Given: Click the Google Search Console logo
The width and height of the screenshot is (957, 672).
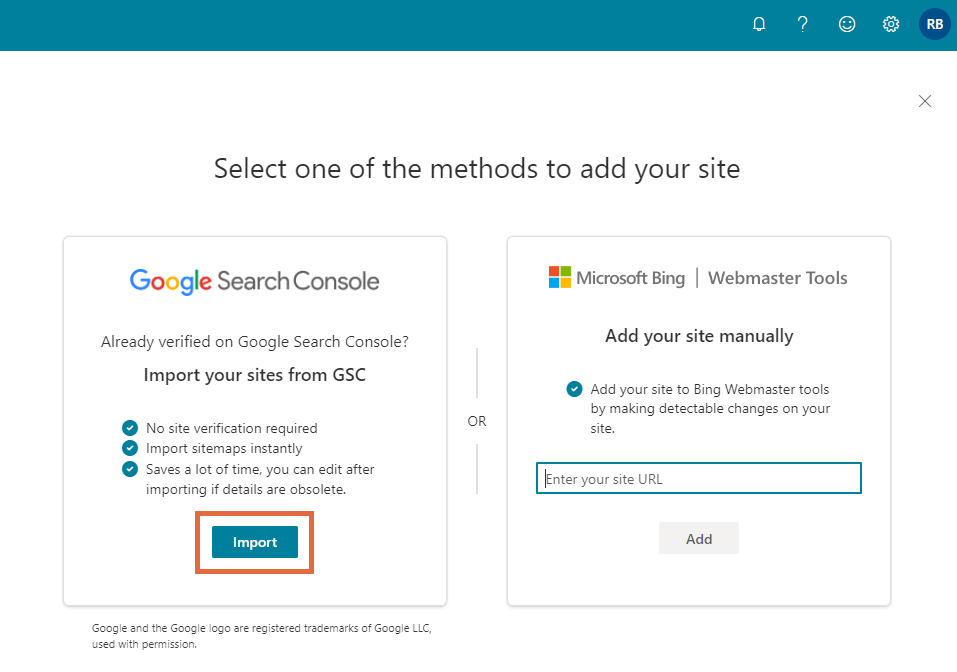Looking at the screenshot, I should tap(254, 280).
